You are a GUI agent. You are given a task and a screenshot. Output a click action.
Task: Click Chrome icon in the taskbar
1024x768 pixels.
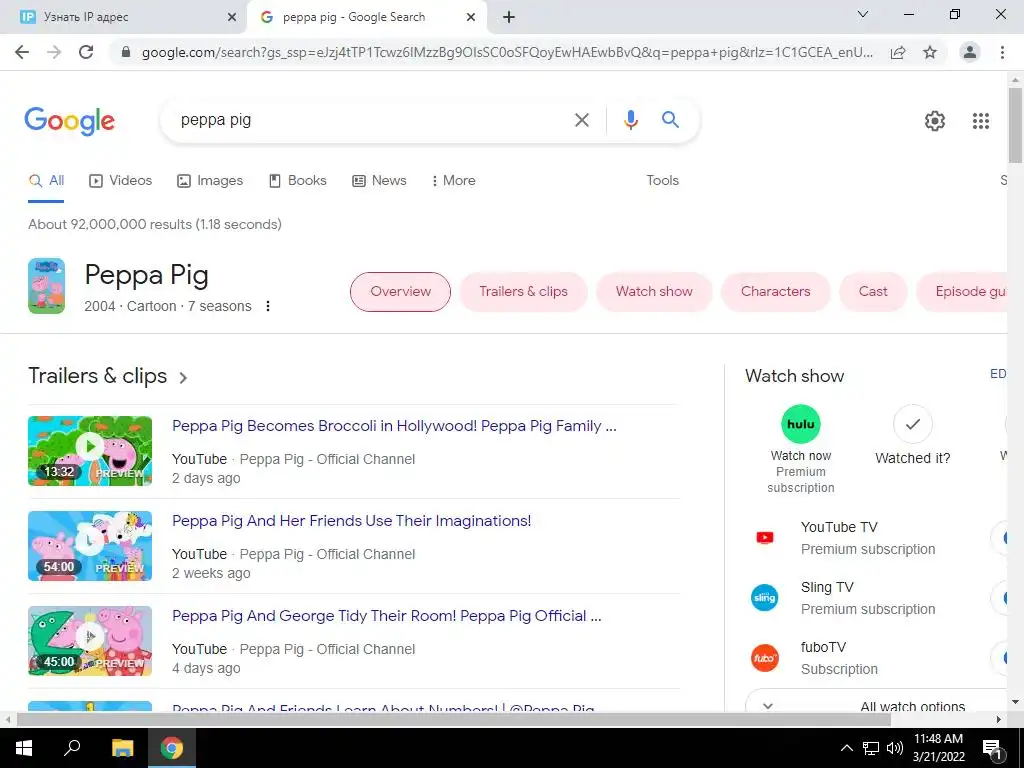pyautogui.click(x=172, y=748)
